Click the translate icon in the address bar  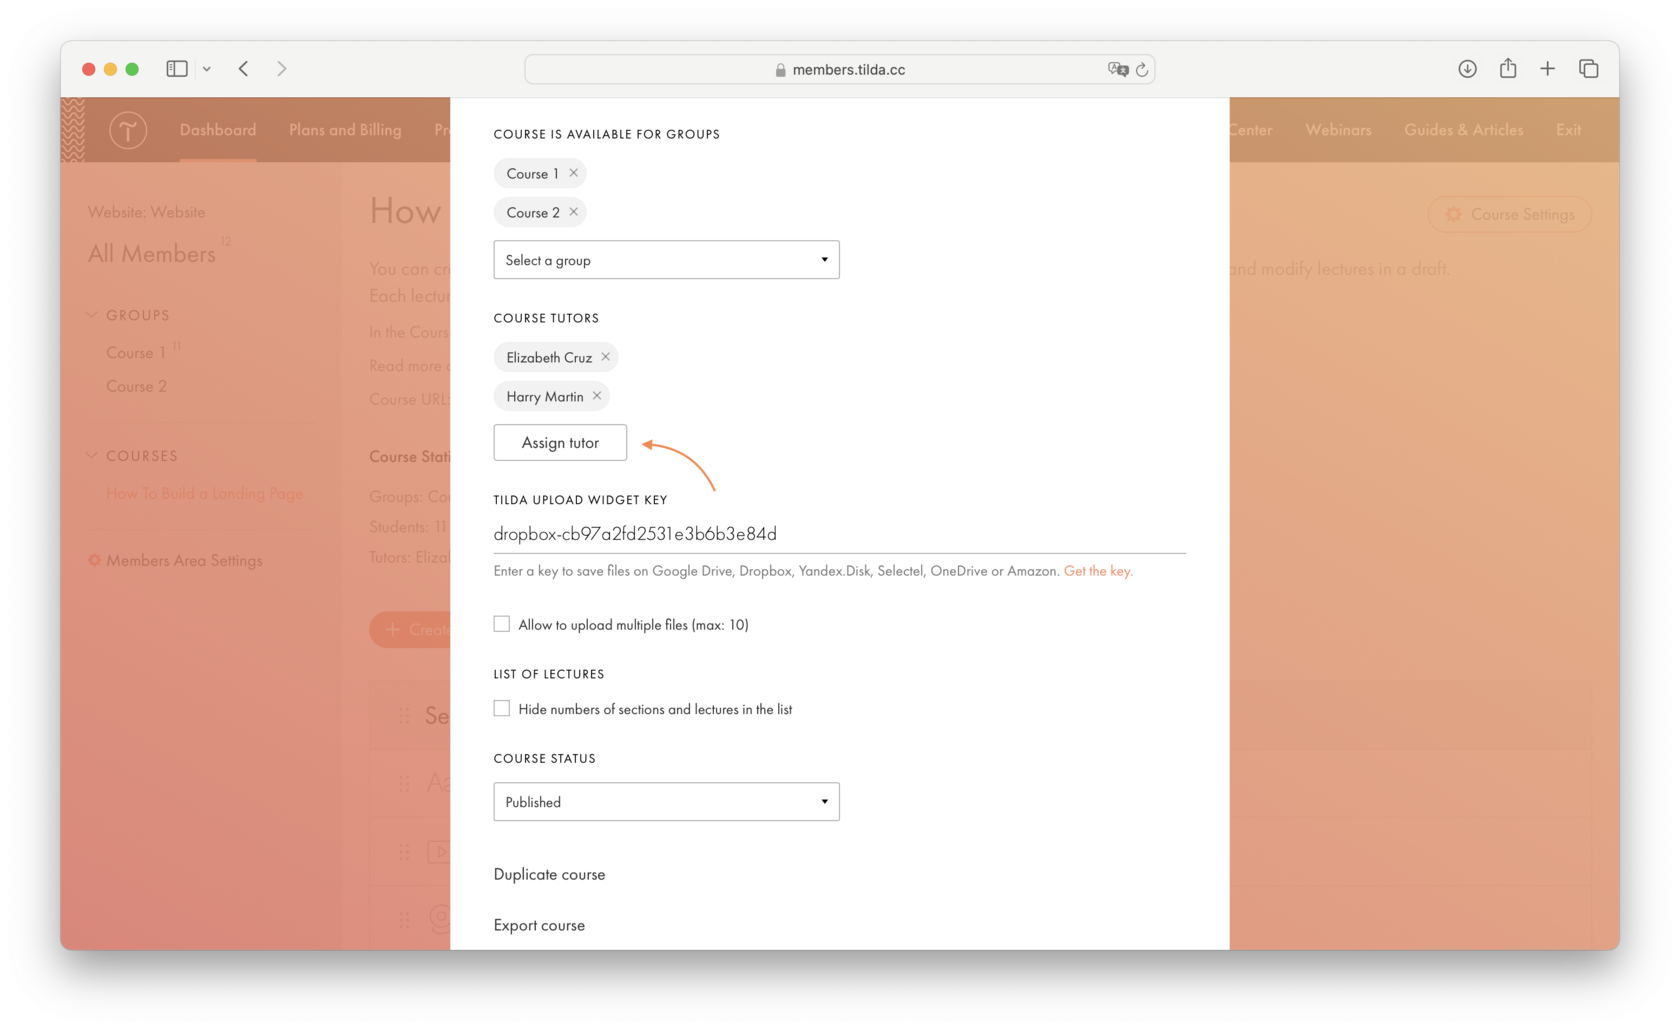coord(1118,69)
